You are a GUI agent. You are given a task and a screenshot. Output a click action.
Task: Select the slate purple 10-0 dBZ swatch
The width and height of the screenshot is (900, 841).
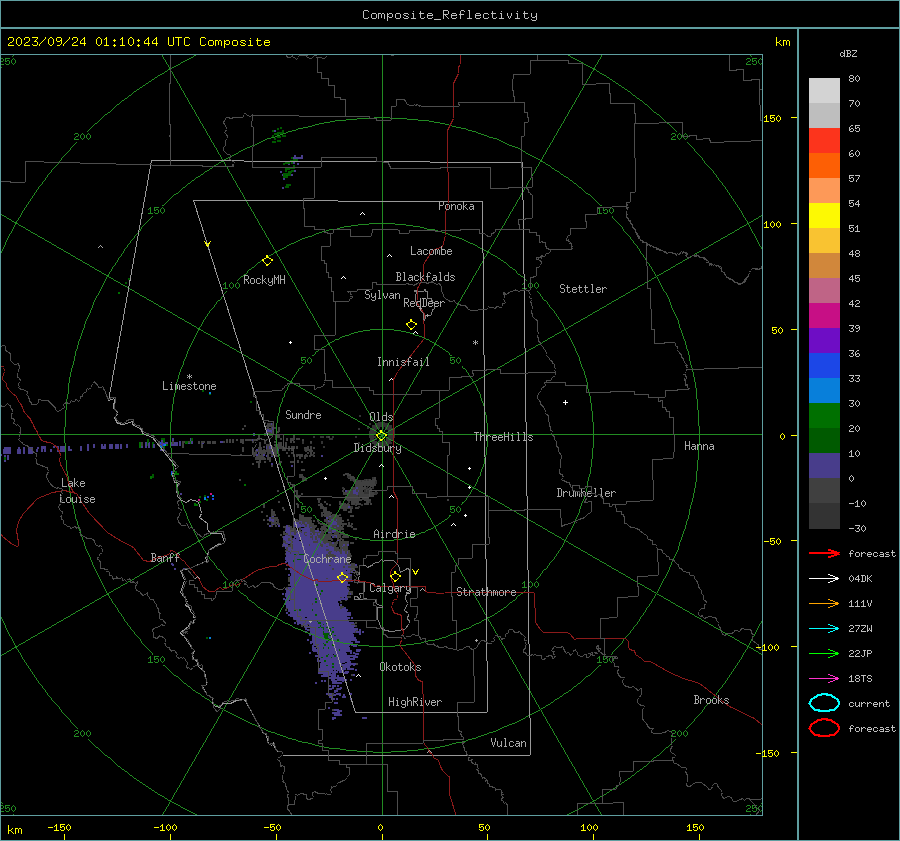824,465
